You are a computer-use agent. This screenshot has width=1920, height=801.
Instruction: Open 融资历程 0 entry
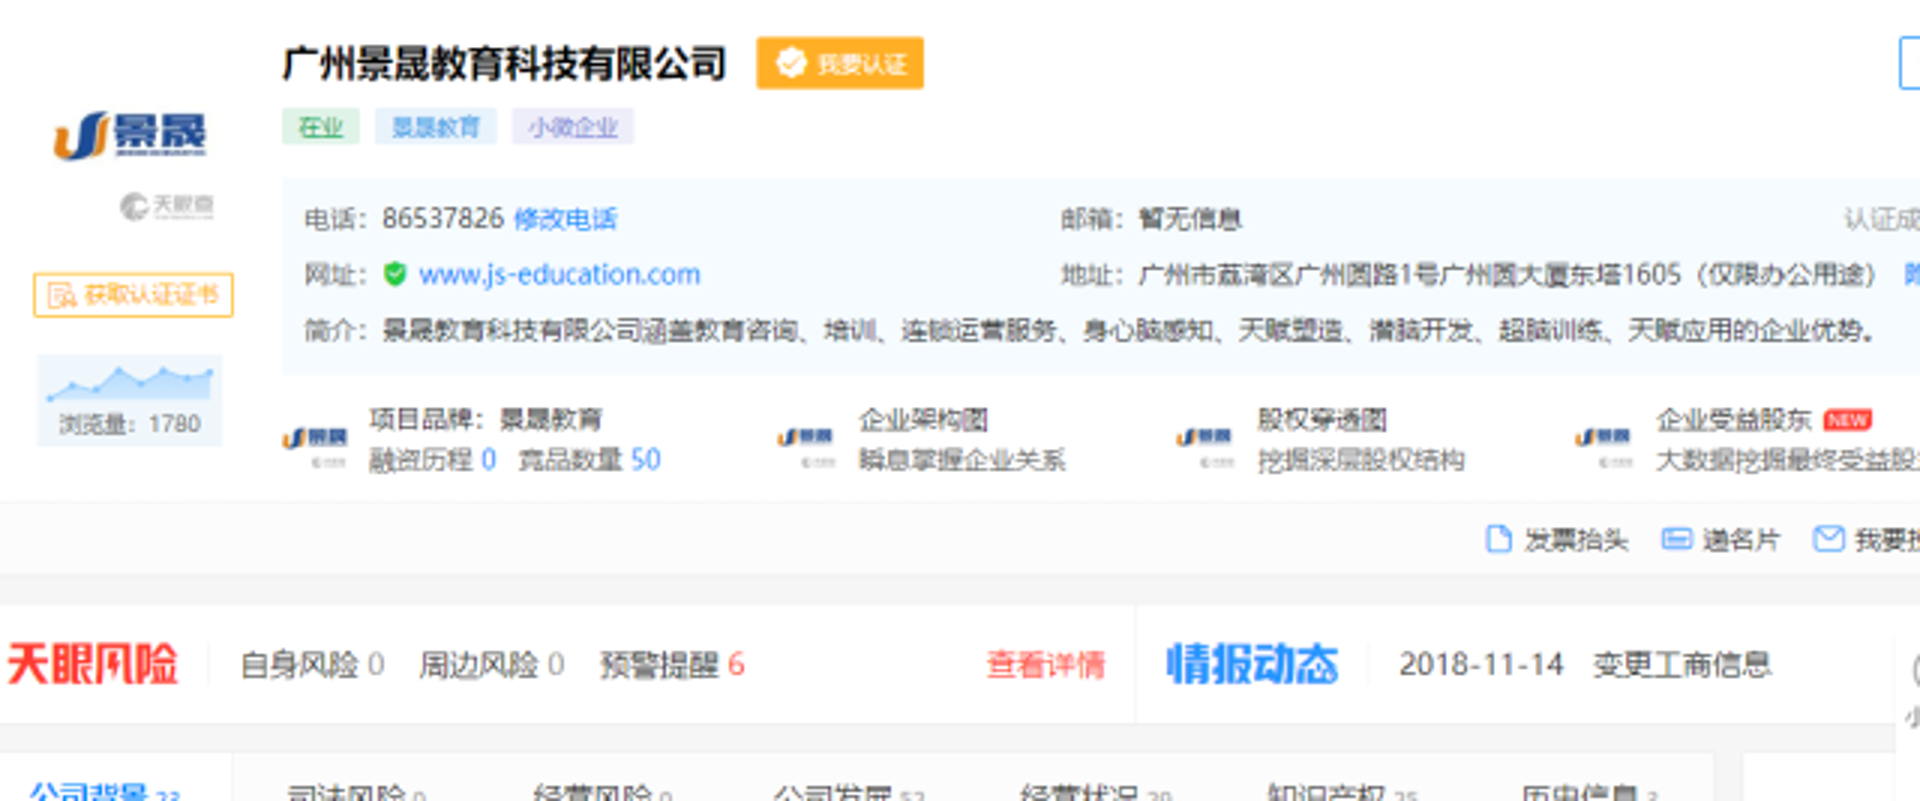(x=432, y=460)
